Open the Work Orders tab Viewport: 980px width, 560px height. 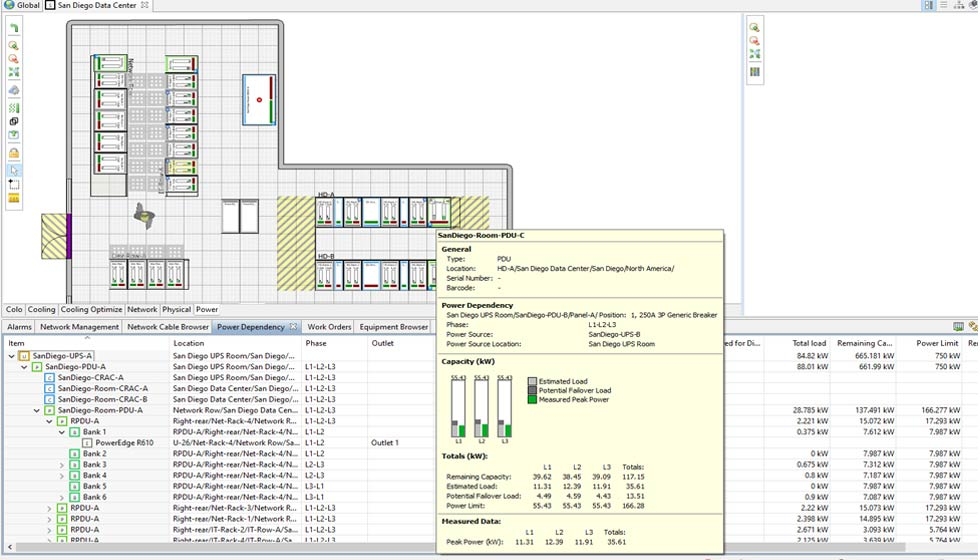[x=329, y=327]
